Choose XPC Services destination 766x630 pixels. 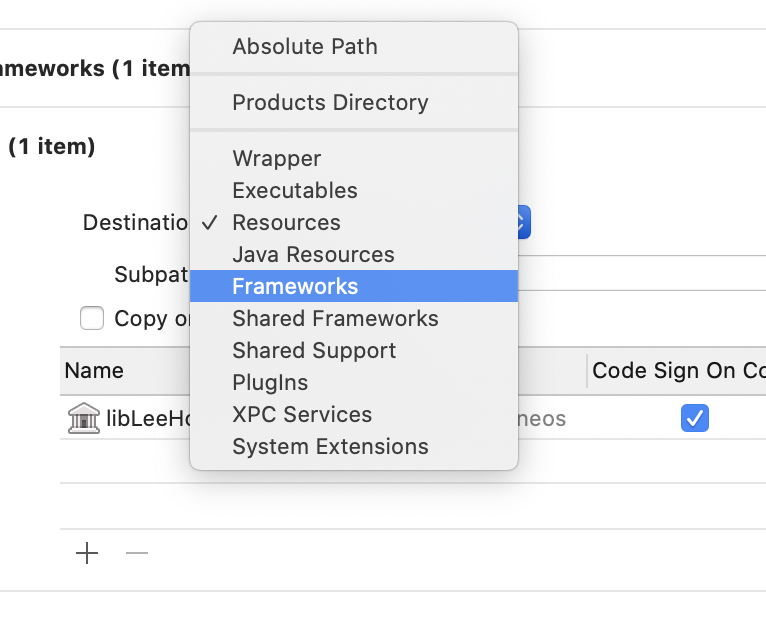click(x=302, y=414)
